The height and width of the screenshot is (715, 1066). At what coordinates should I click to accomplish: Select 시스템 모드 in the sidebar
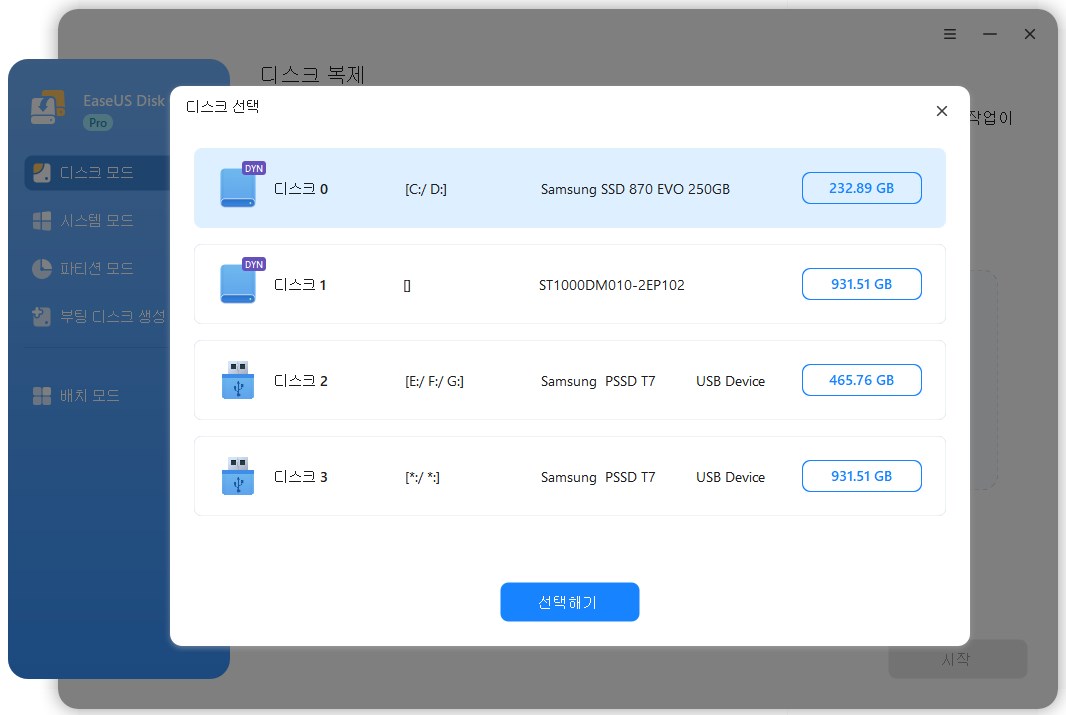point(96,221)
